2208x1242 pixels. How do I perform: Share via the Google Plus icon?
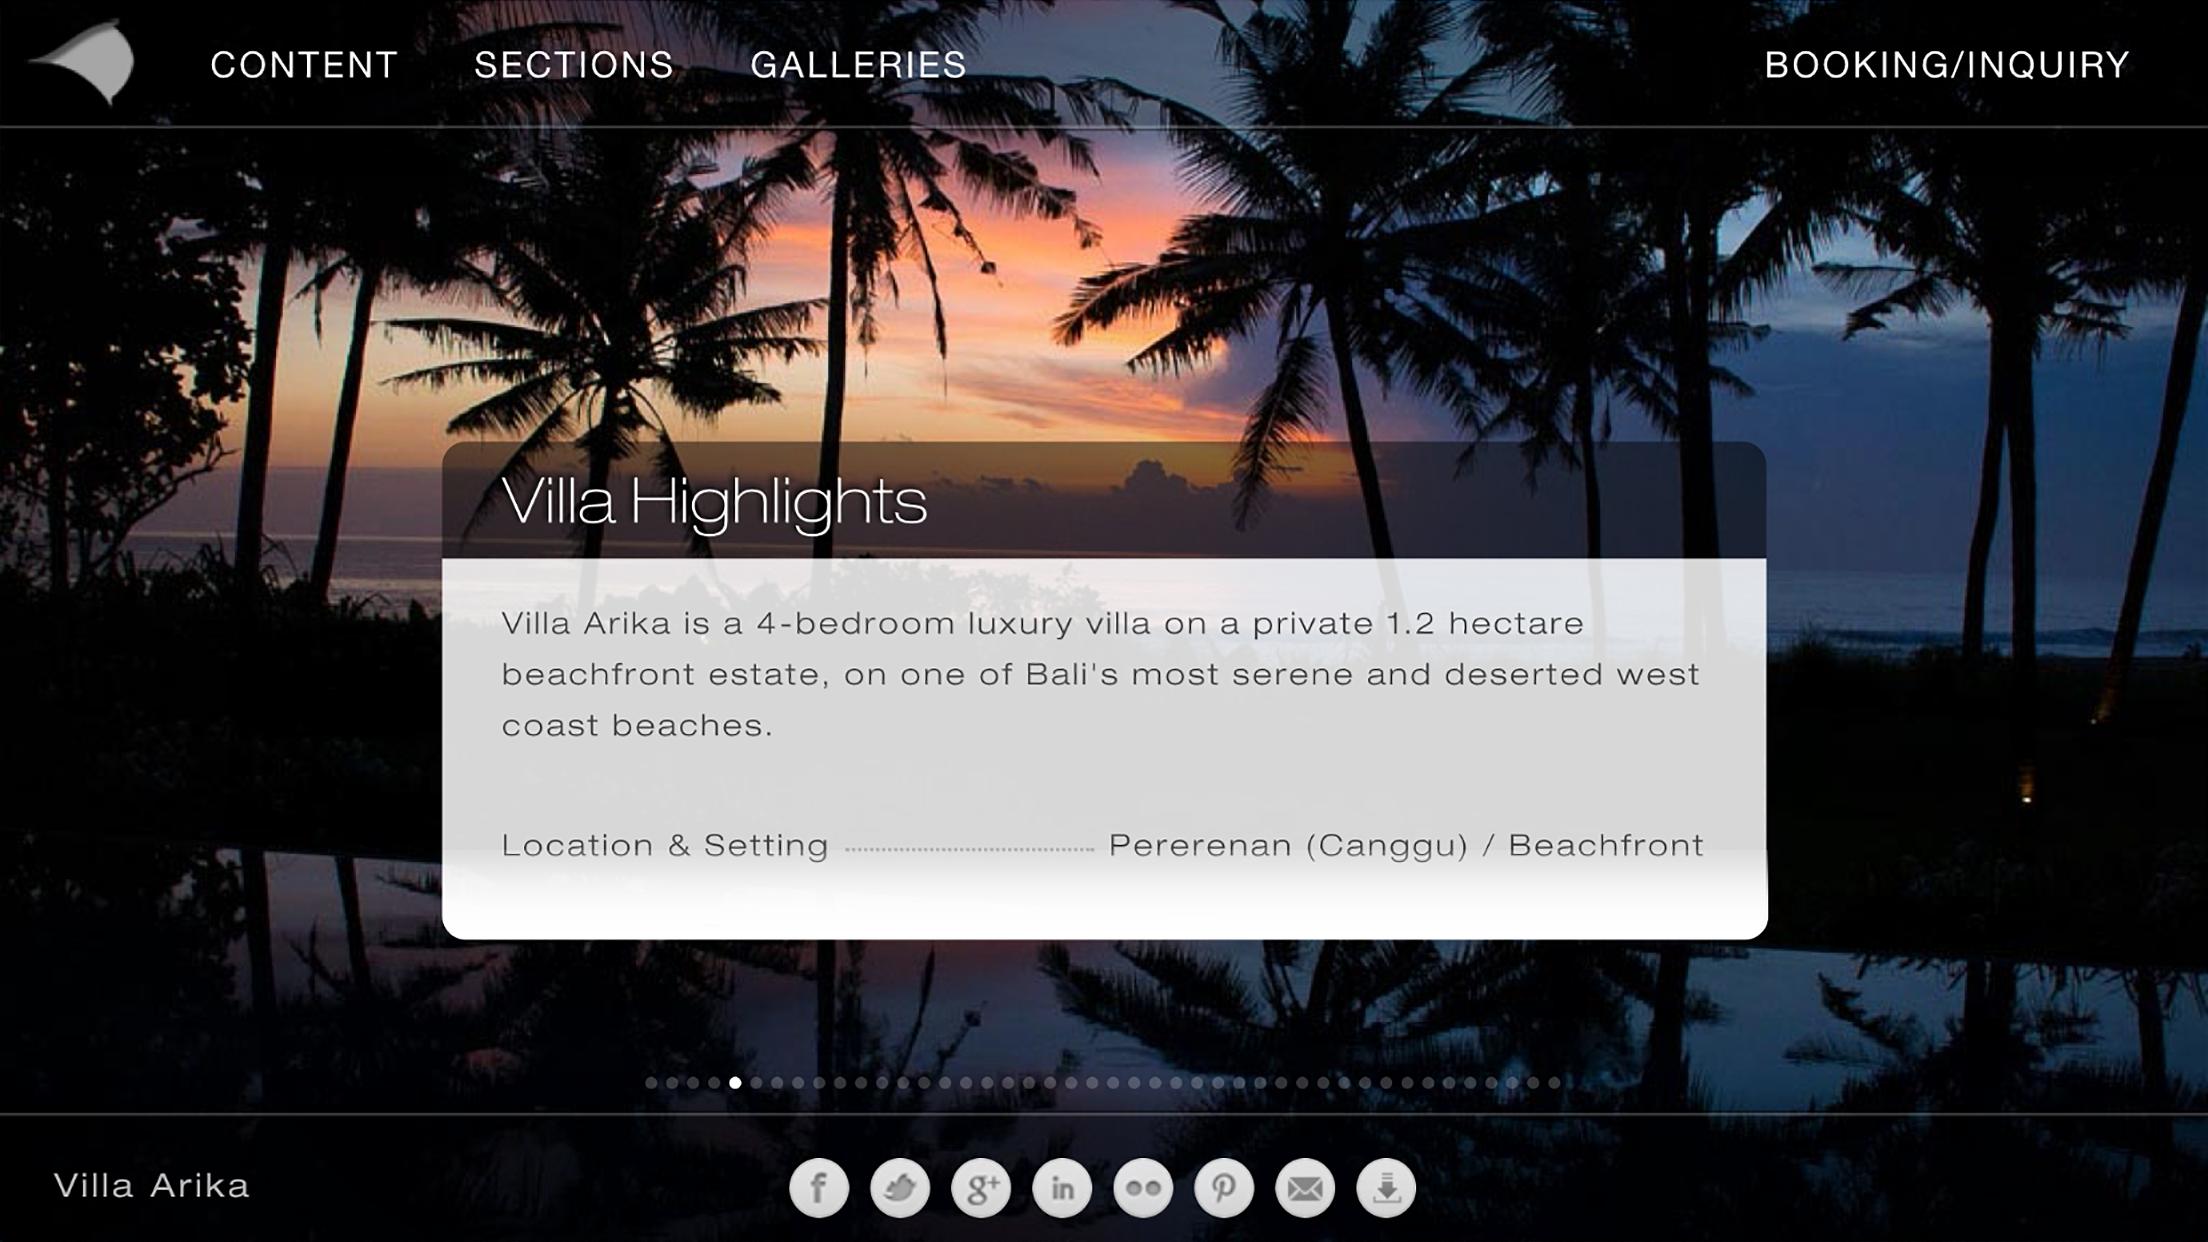(981, 1188)
